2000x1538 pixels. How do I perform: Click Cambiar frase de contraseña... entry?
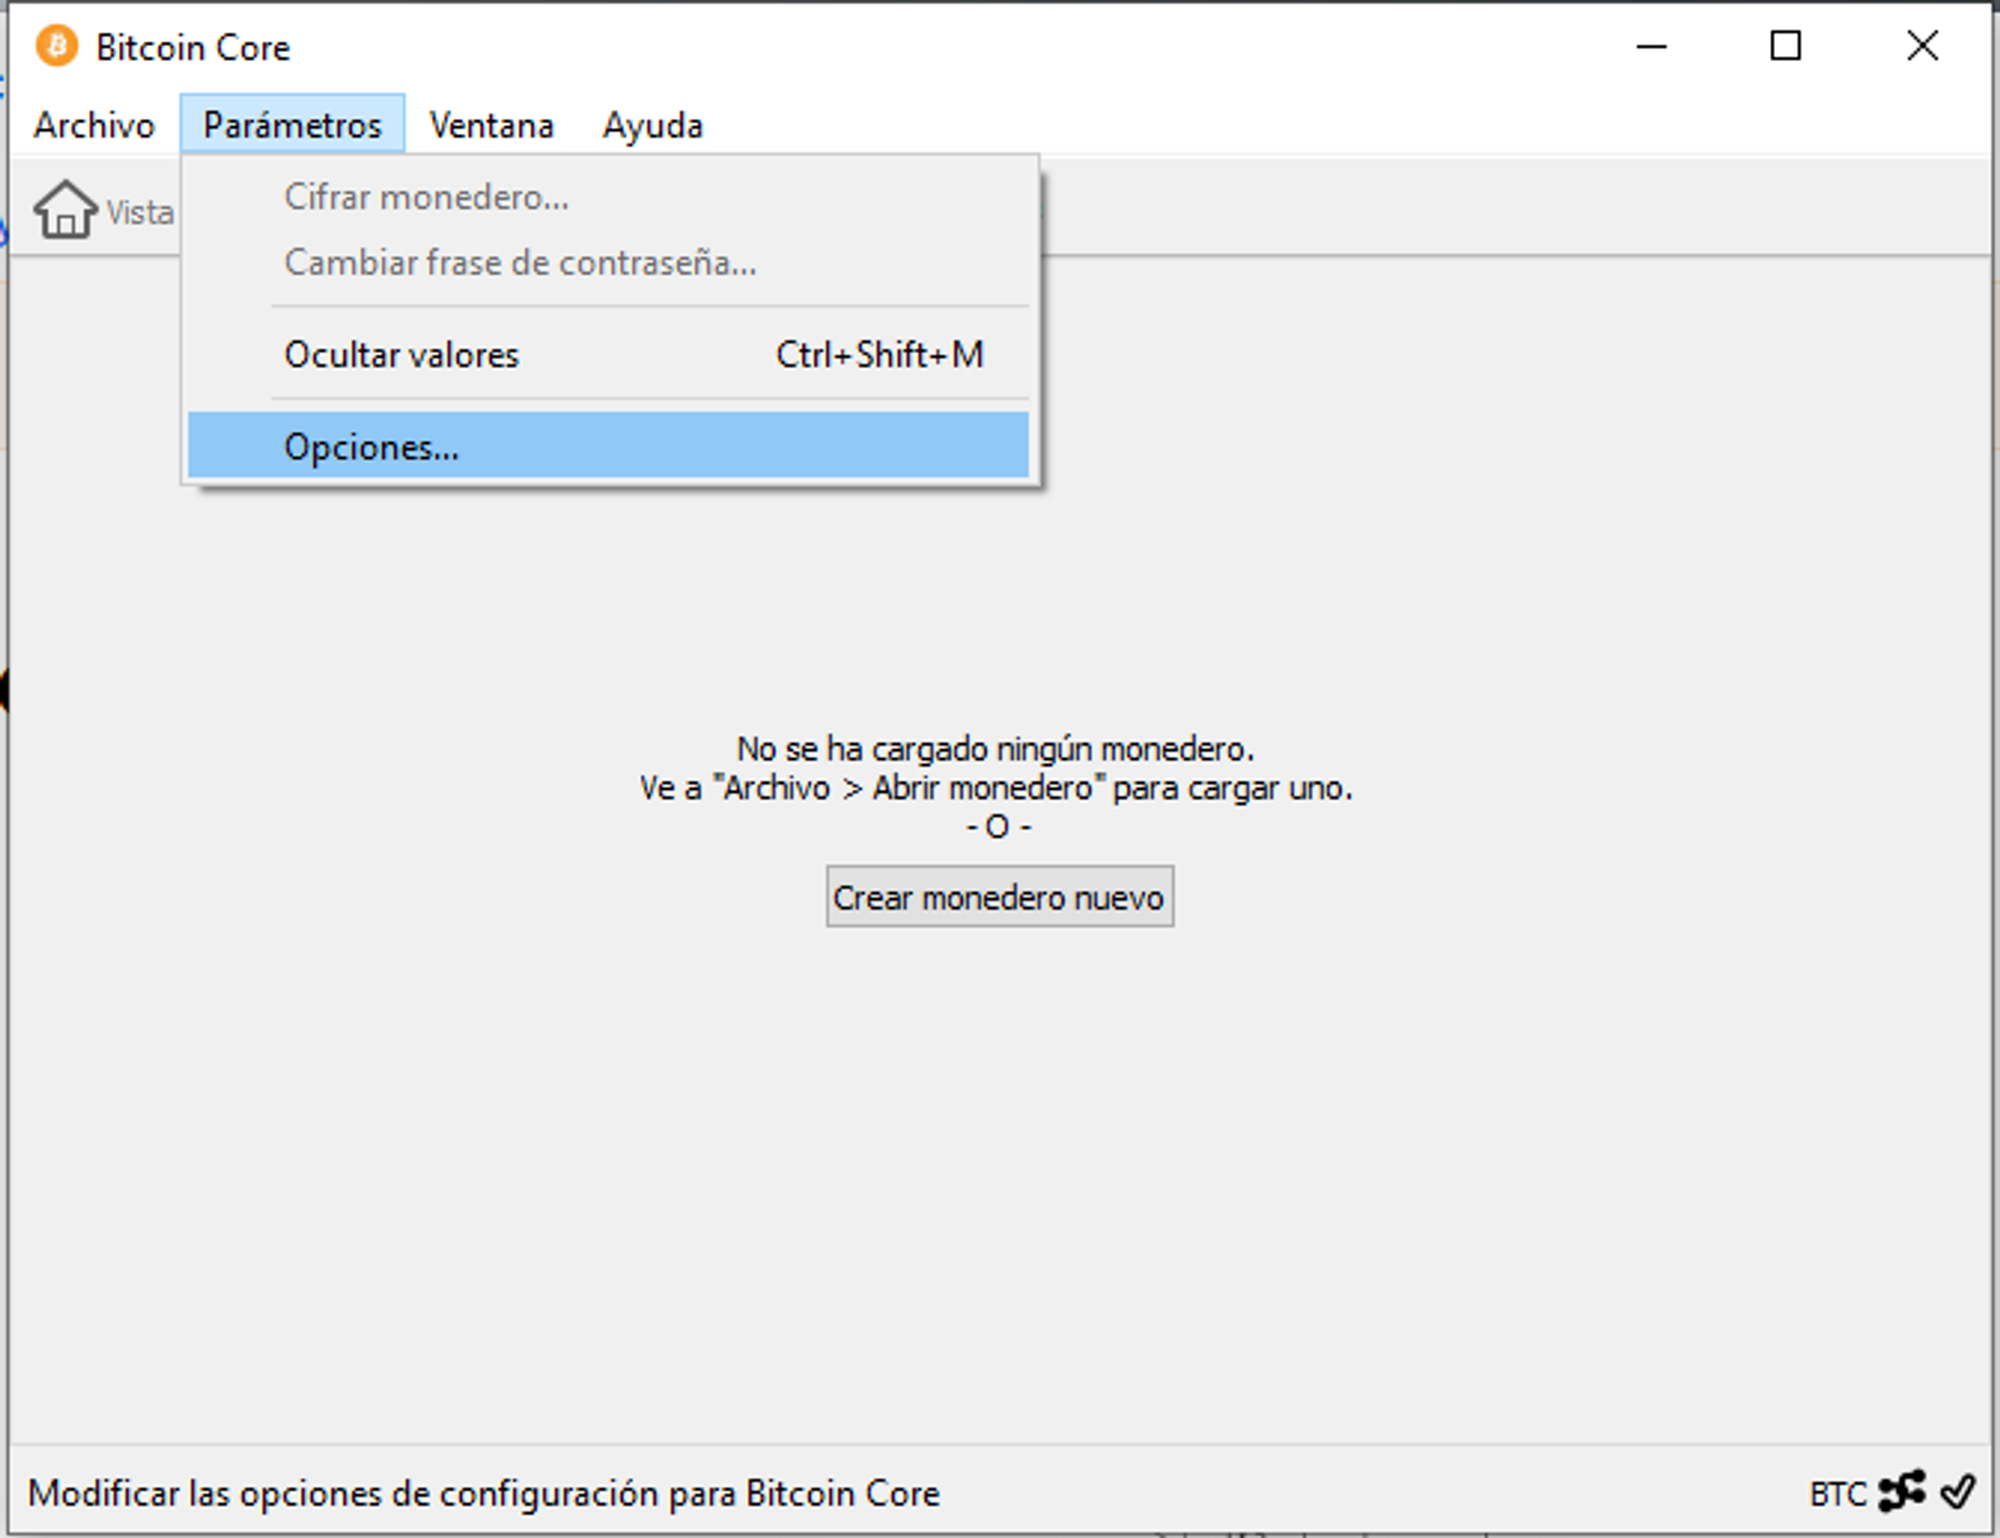pyautogui.click(x=608, y=262)
